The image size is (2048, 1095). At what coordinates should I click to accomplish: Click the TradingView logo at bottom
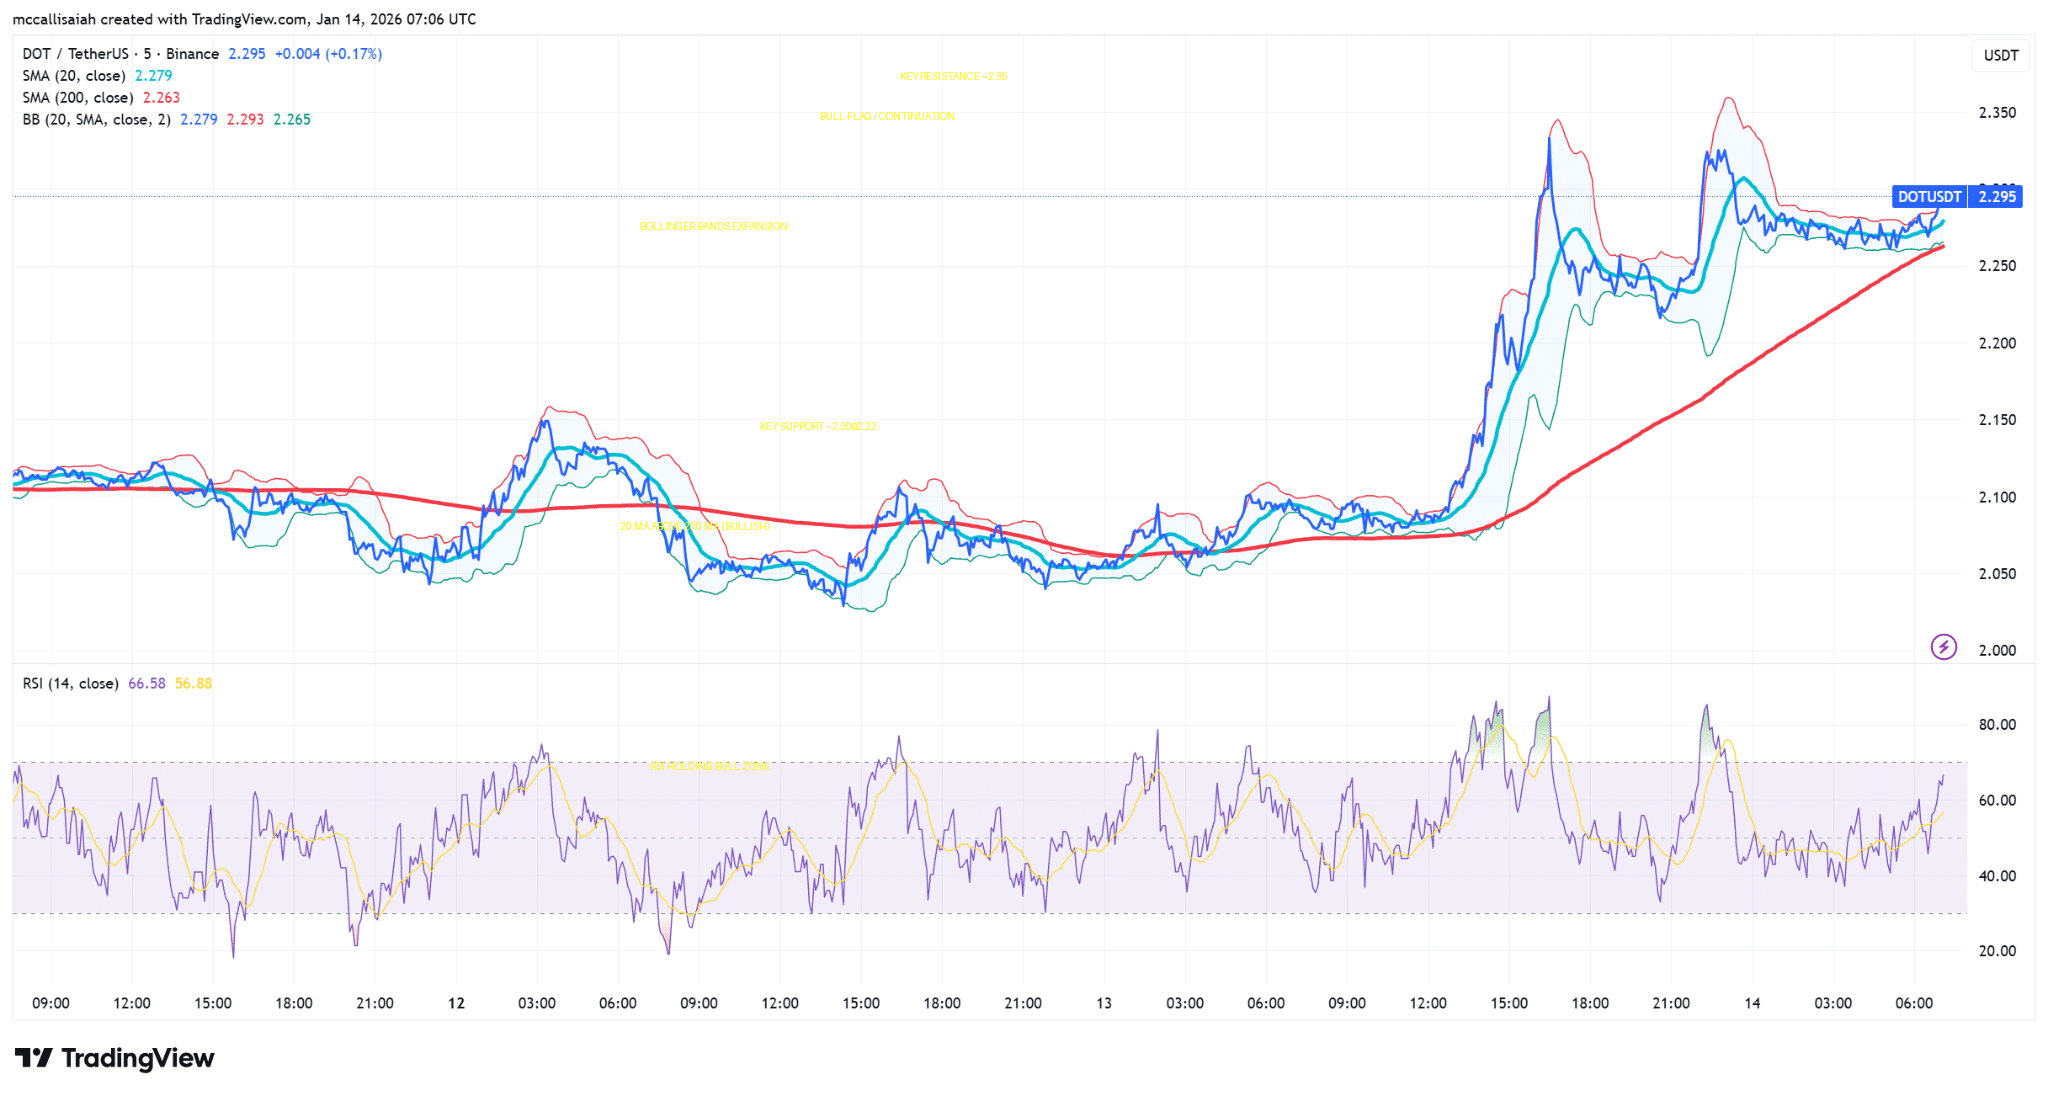pos(115,1058)
